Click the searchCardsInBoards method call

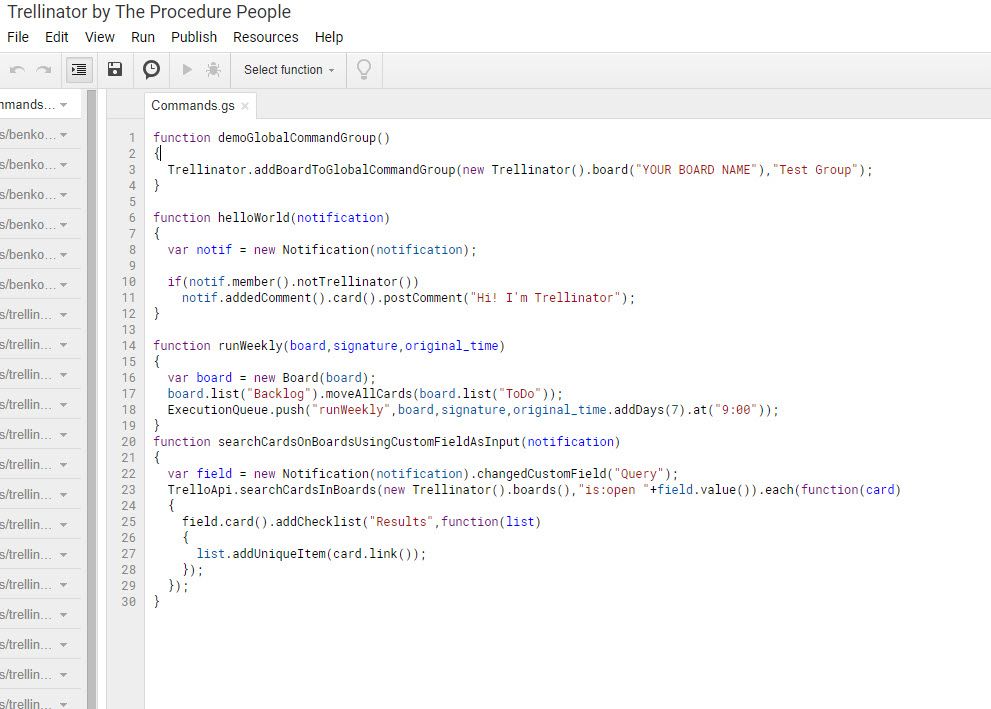[308, 490]
